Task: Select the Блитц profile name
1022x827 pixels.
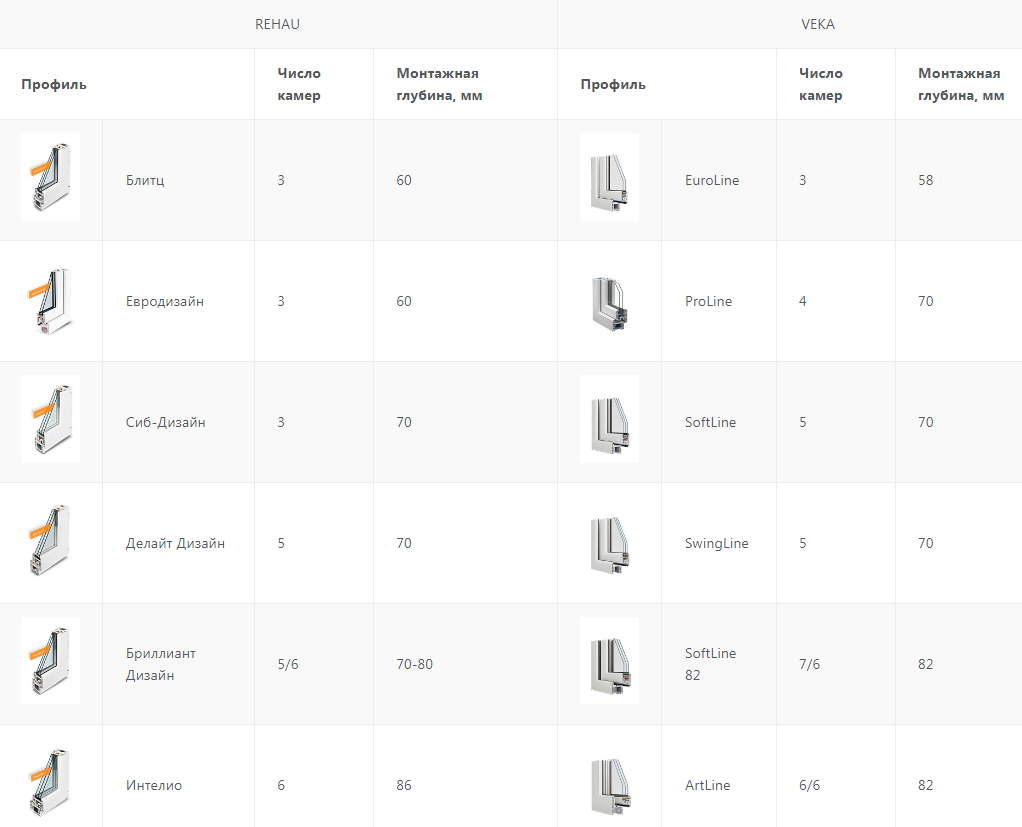Action: [x=145, y=180]
